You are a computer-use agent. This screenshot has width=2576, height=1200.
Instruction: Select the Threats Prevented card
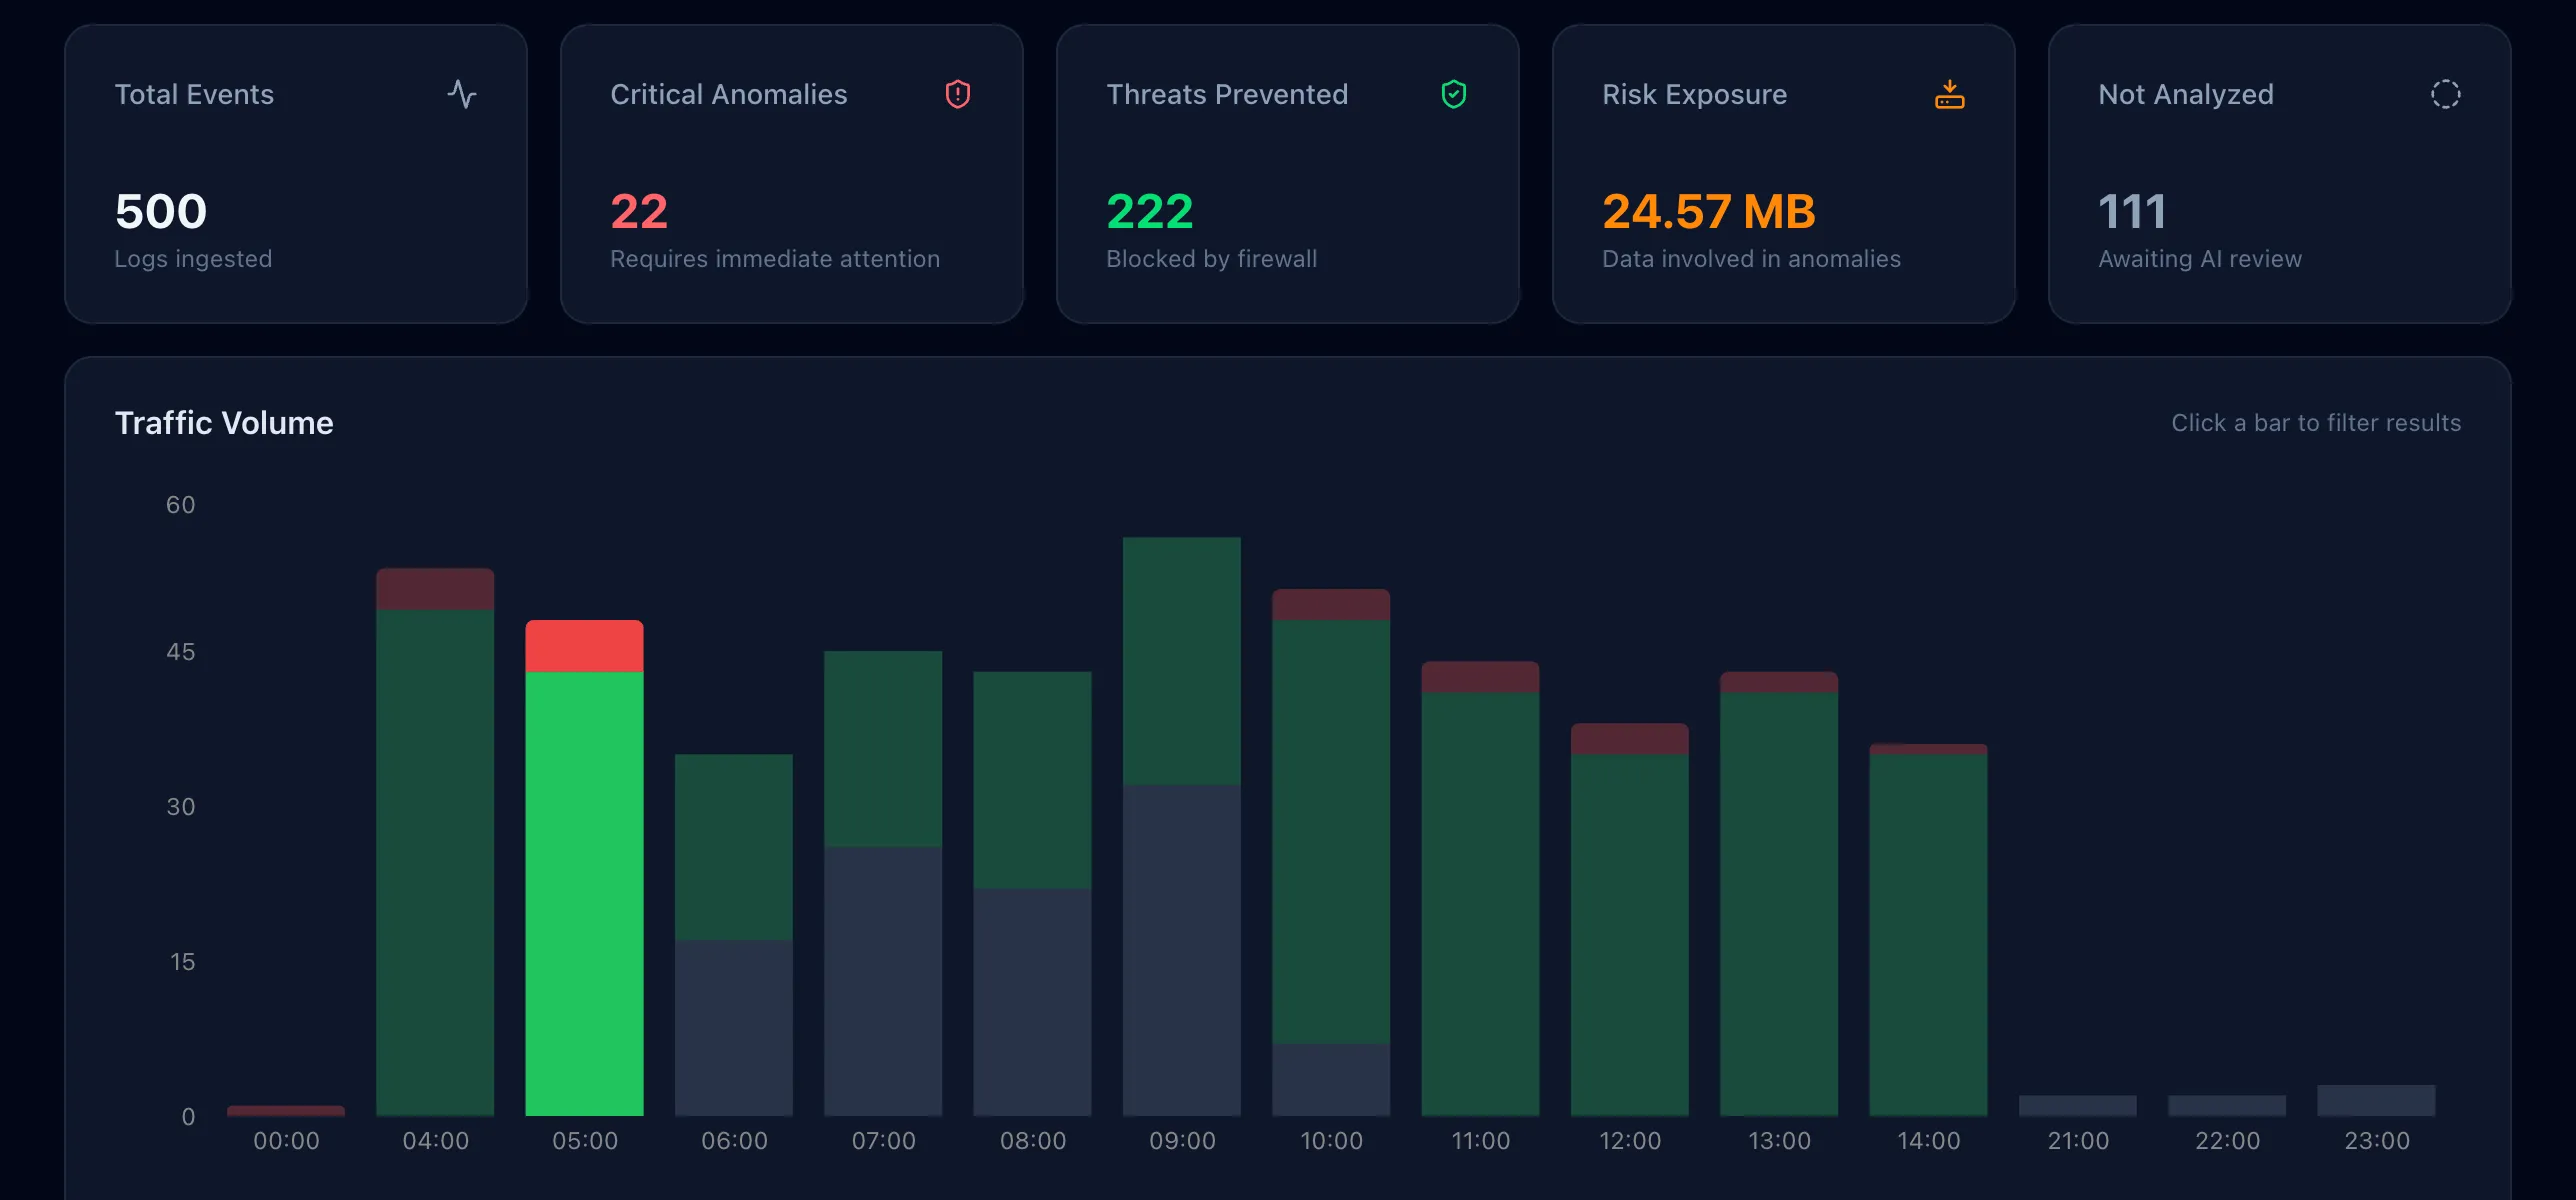1288,175
